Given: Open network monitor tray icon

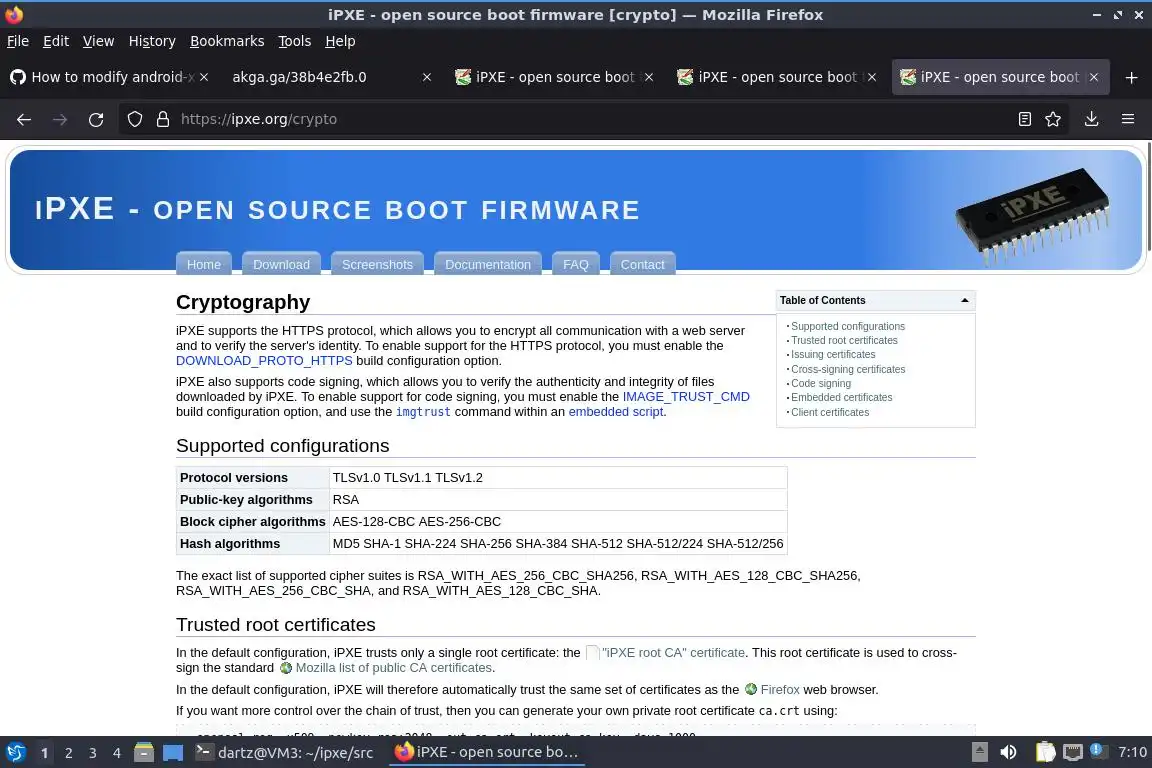Looking at the screenshot, I should (1073, 752).
